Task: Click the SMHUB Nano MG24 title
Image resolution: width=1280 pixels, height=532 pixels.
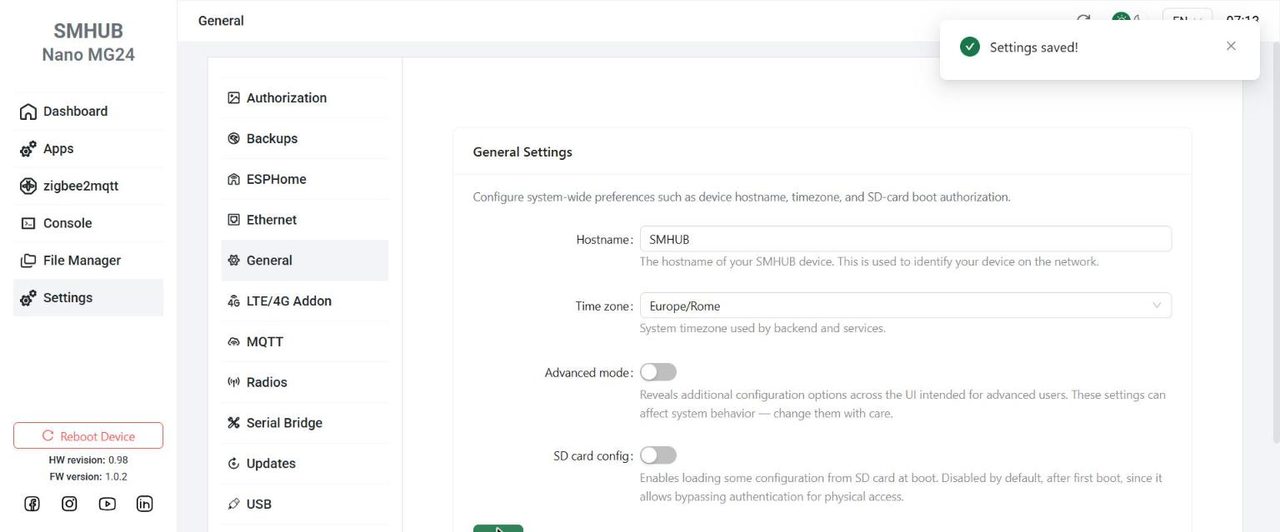Action: [88, 43]
